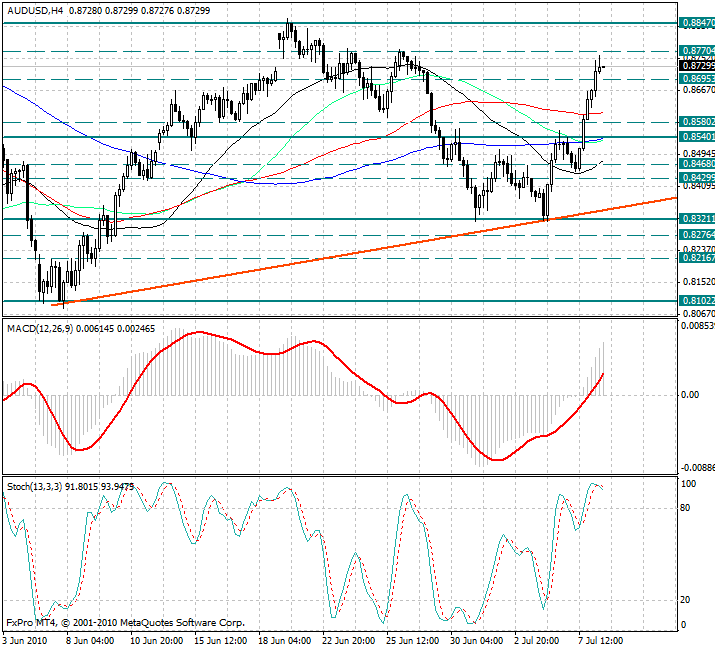This screenshot has height=648, width=715.
Task: Click the 2 Jul 20:00 date label
Action: (537, 641)
